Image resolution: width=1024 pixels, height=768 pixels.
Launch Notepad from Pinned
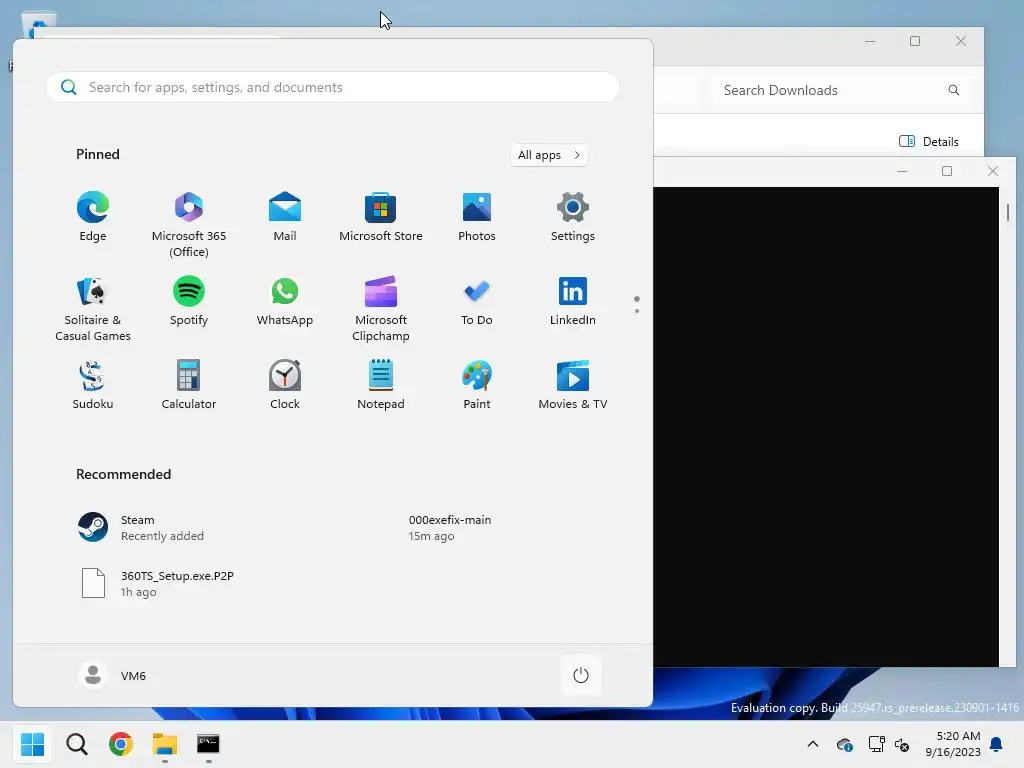(x=381, y=385)
